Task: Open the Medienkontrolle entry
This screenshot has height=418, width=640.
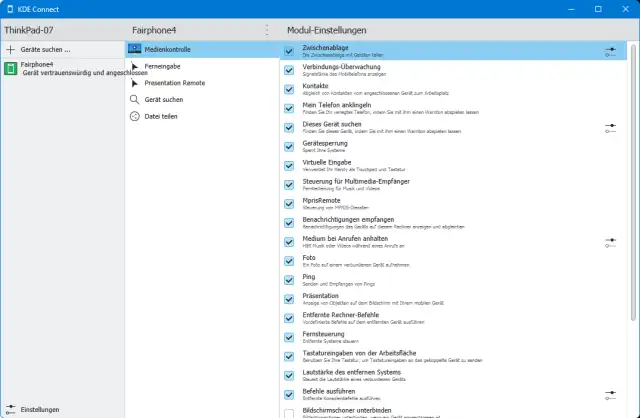Action: [x=202, y=49]
